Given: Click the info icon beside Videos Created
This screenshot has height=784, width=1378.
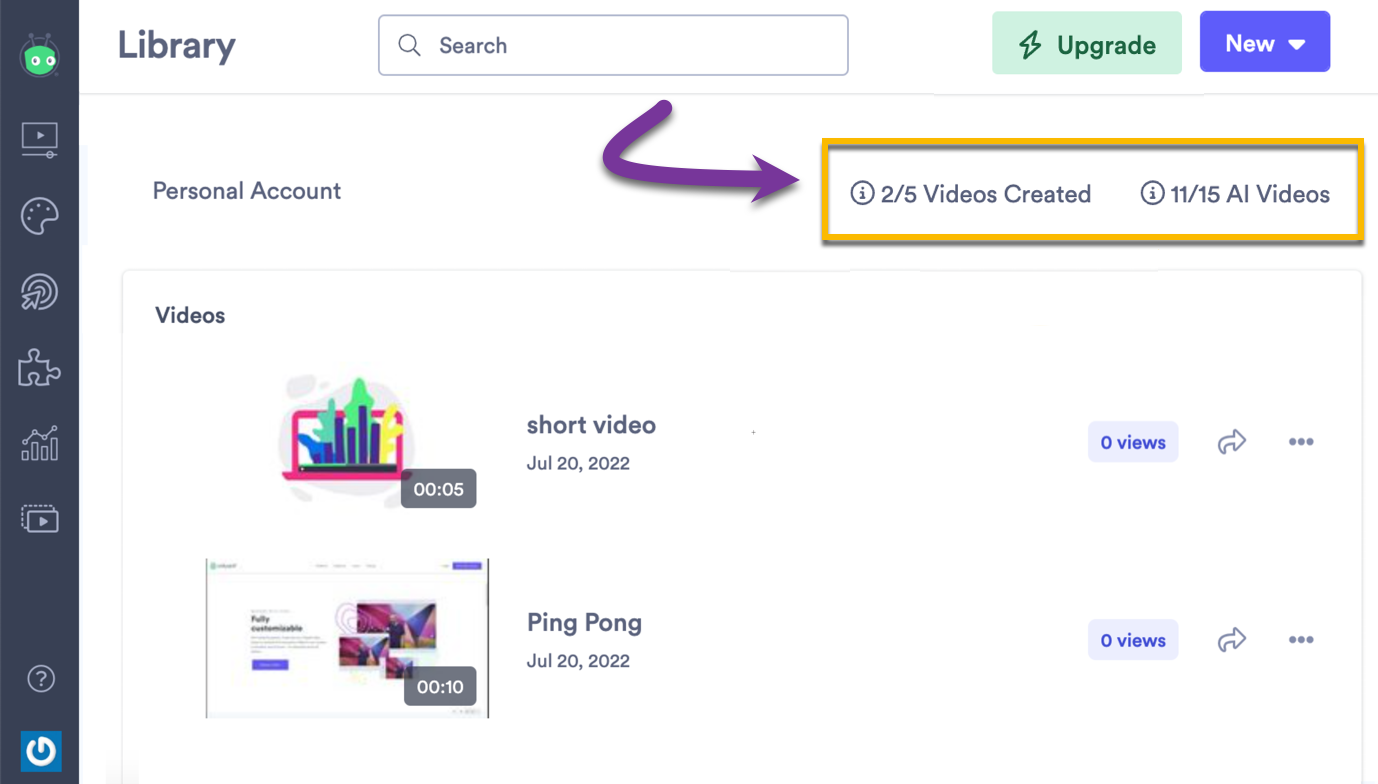Looking at the screenshot, I should [x=862, y=194].
